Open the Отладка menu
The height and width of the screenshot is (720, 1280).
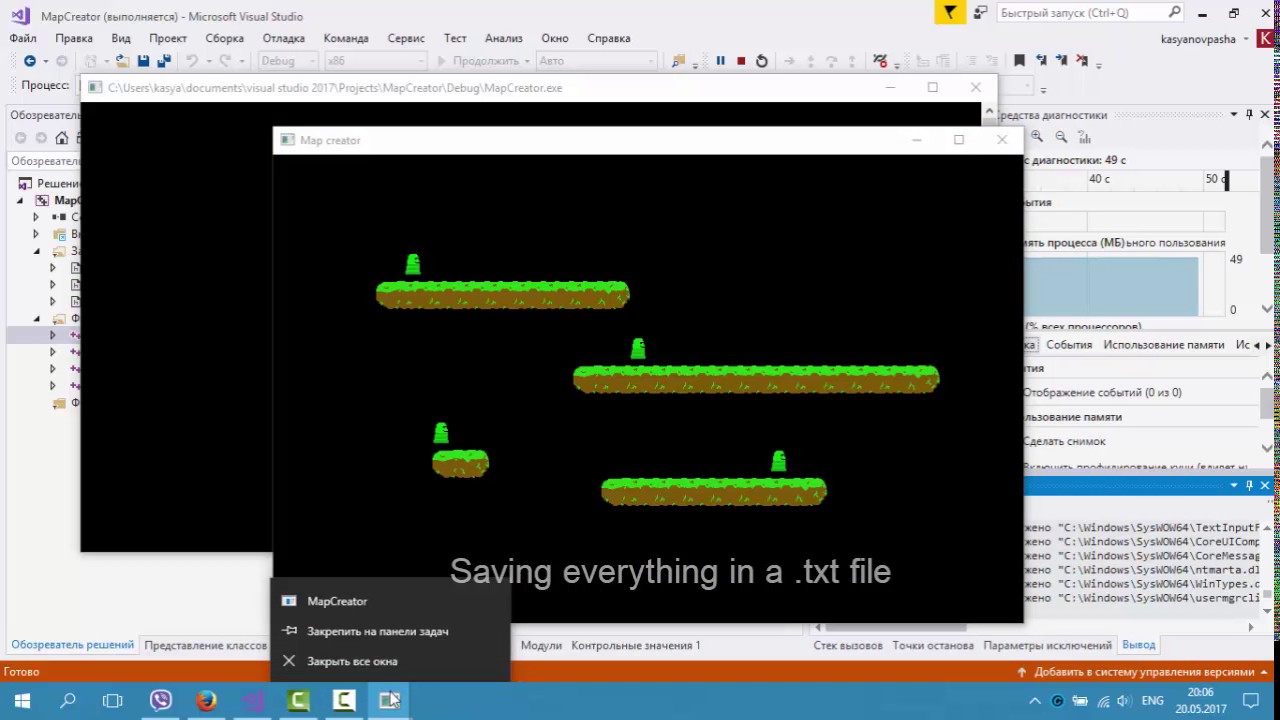pyautogui.click(x=283, y=38)
